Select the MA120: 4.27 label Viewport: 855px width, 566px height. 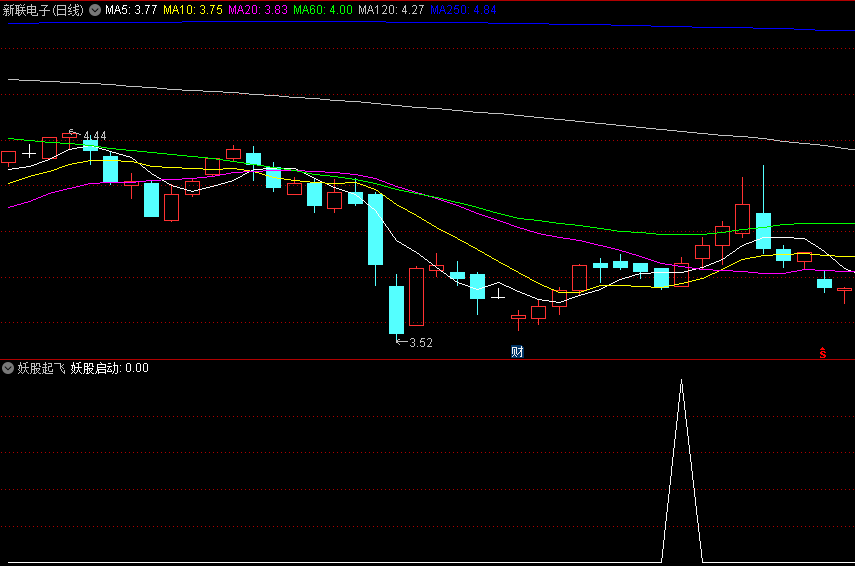(391, 10)
